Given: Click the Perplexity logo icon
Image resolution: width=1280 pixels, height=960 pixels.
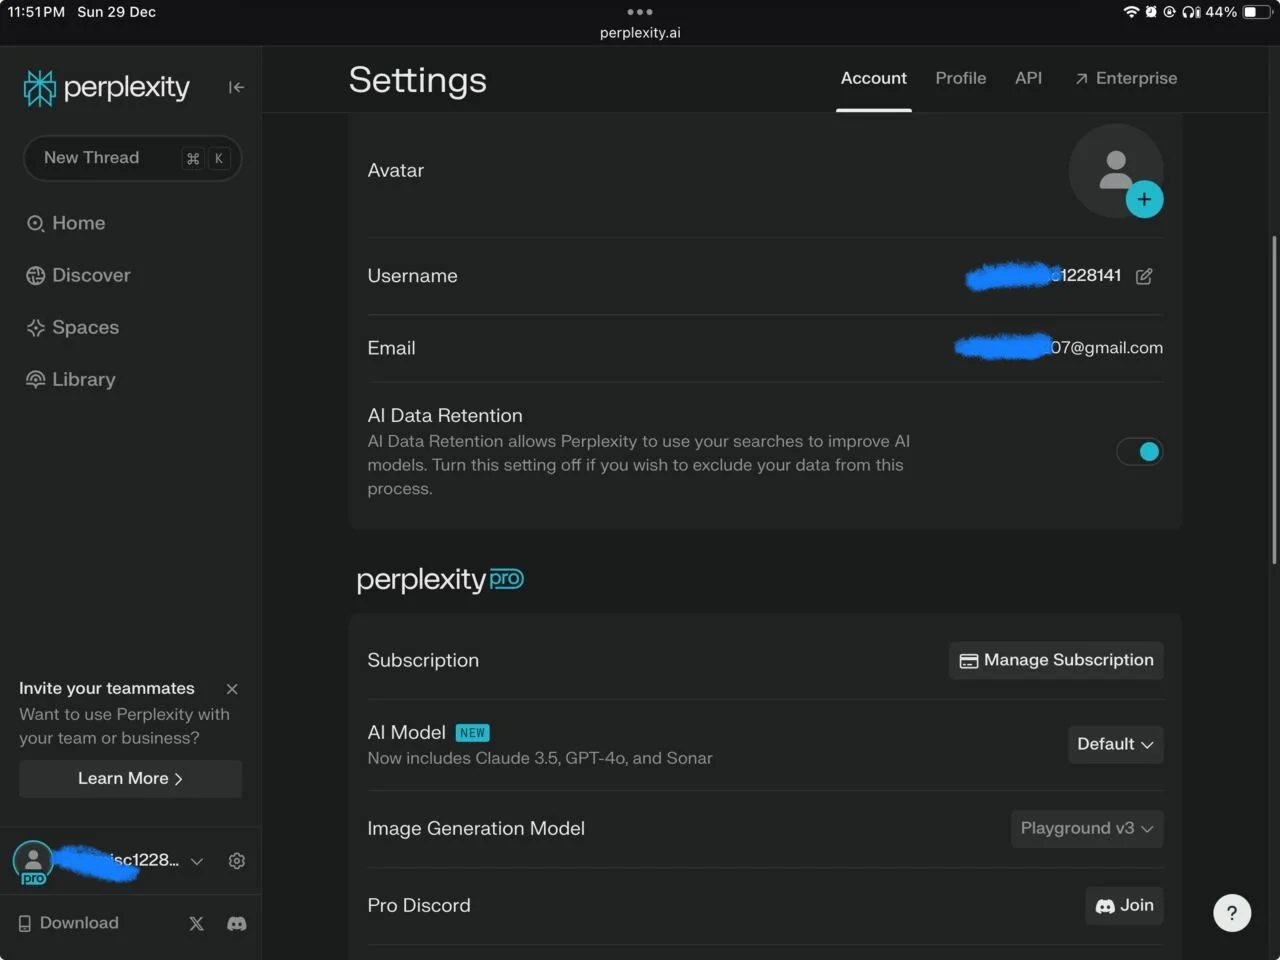Looking at the screenshot, I should (40, 88).
